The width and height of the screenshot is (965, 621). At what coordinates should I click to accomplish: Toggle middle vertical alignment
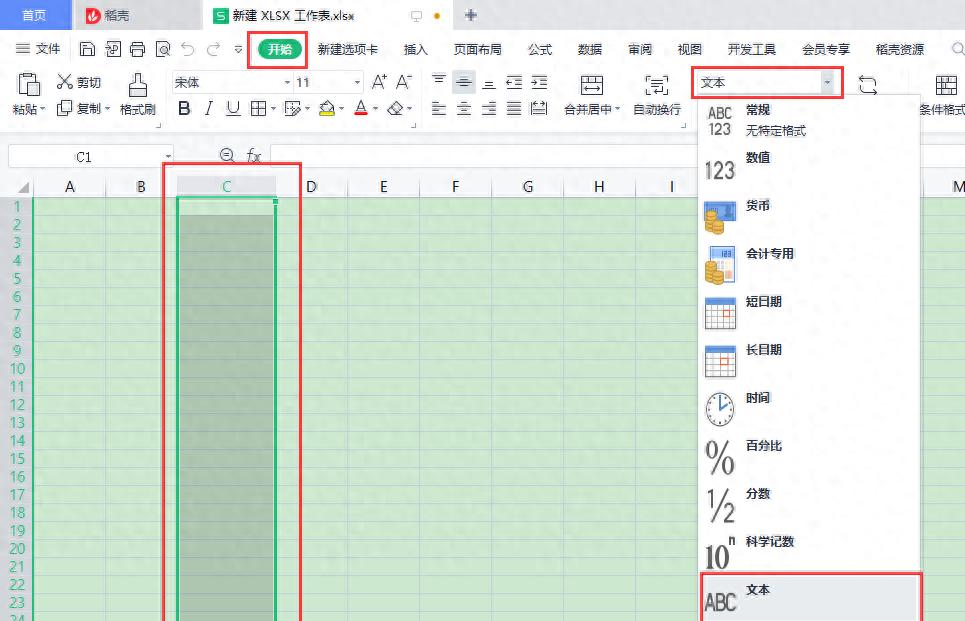click(463, 82)
